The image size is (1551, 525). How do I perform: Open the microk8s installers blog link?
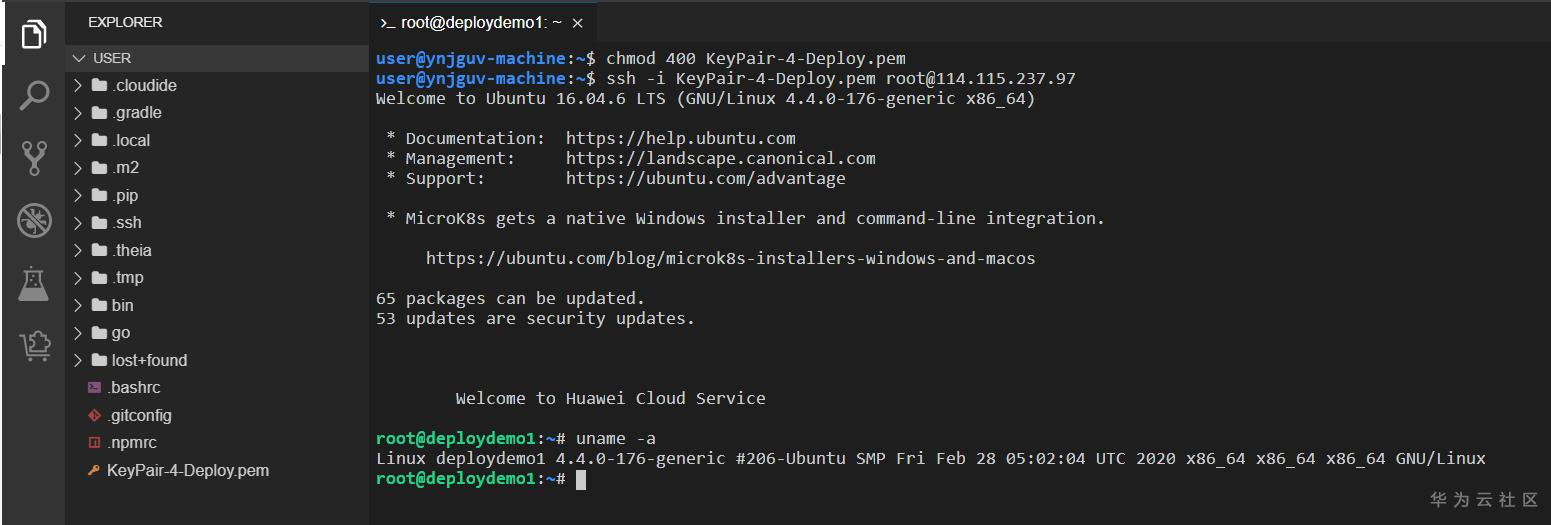click(x=730, y=258)
